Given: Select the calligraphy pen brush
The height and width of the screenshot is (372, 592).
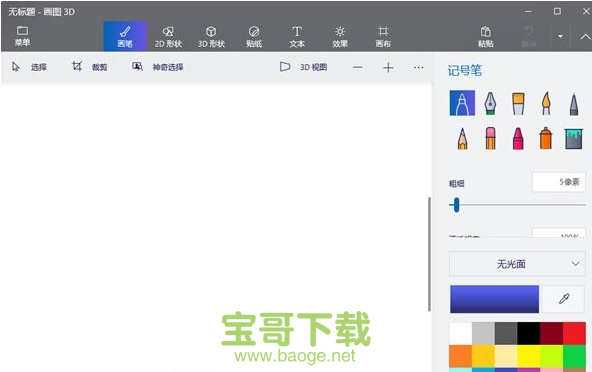Looking at the screenshot, I should tap(490, 103).
